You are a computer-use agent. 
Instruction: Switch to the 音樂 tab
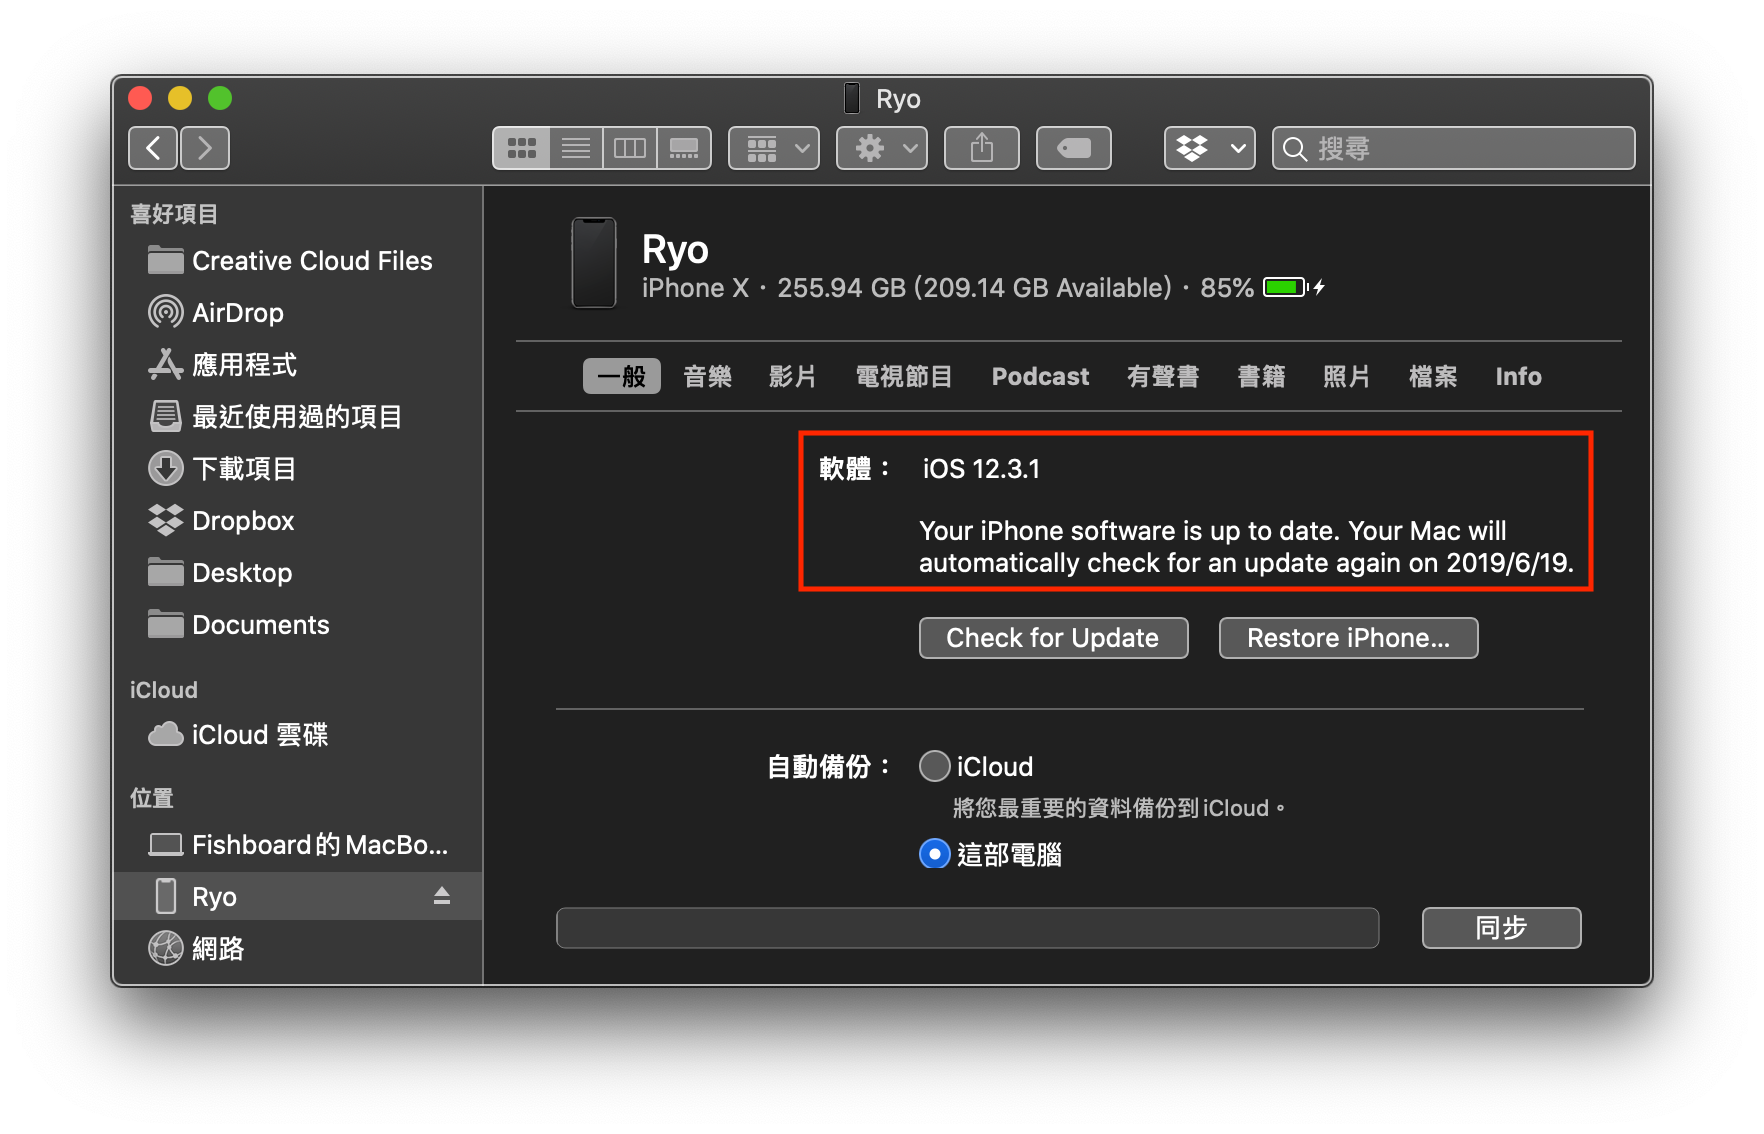point(708,376)
